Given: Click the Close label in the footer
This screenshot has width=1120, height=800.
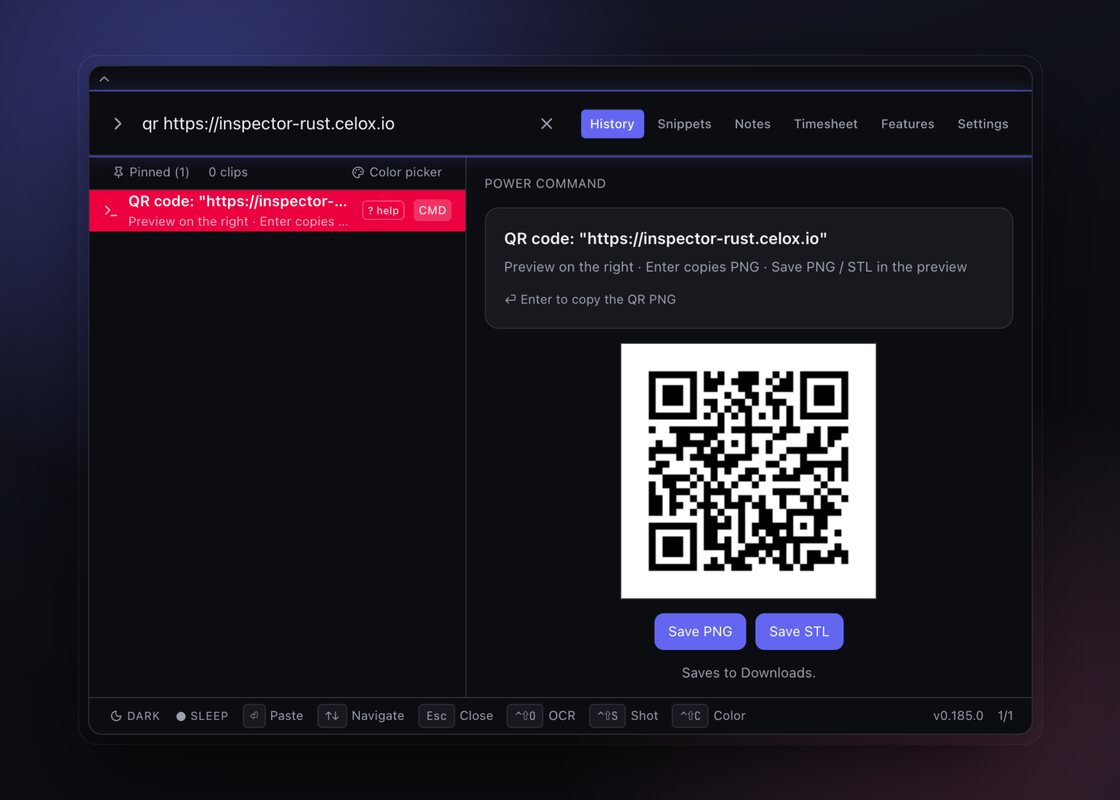Looking at the screenshot, I should click(476, 716).
